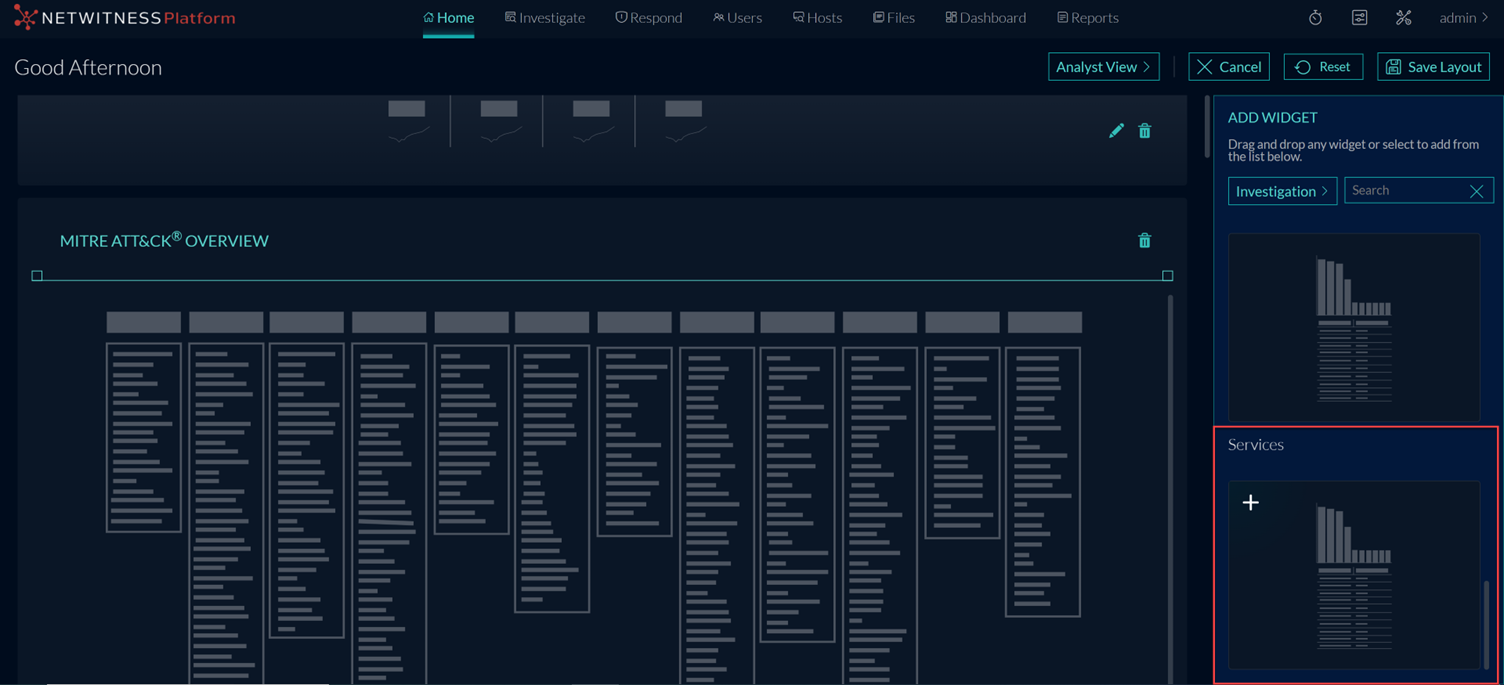Switch to the Hosts tab
The width and height of the screenshot is (1504, 685).
(817, 17)
